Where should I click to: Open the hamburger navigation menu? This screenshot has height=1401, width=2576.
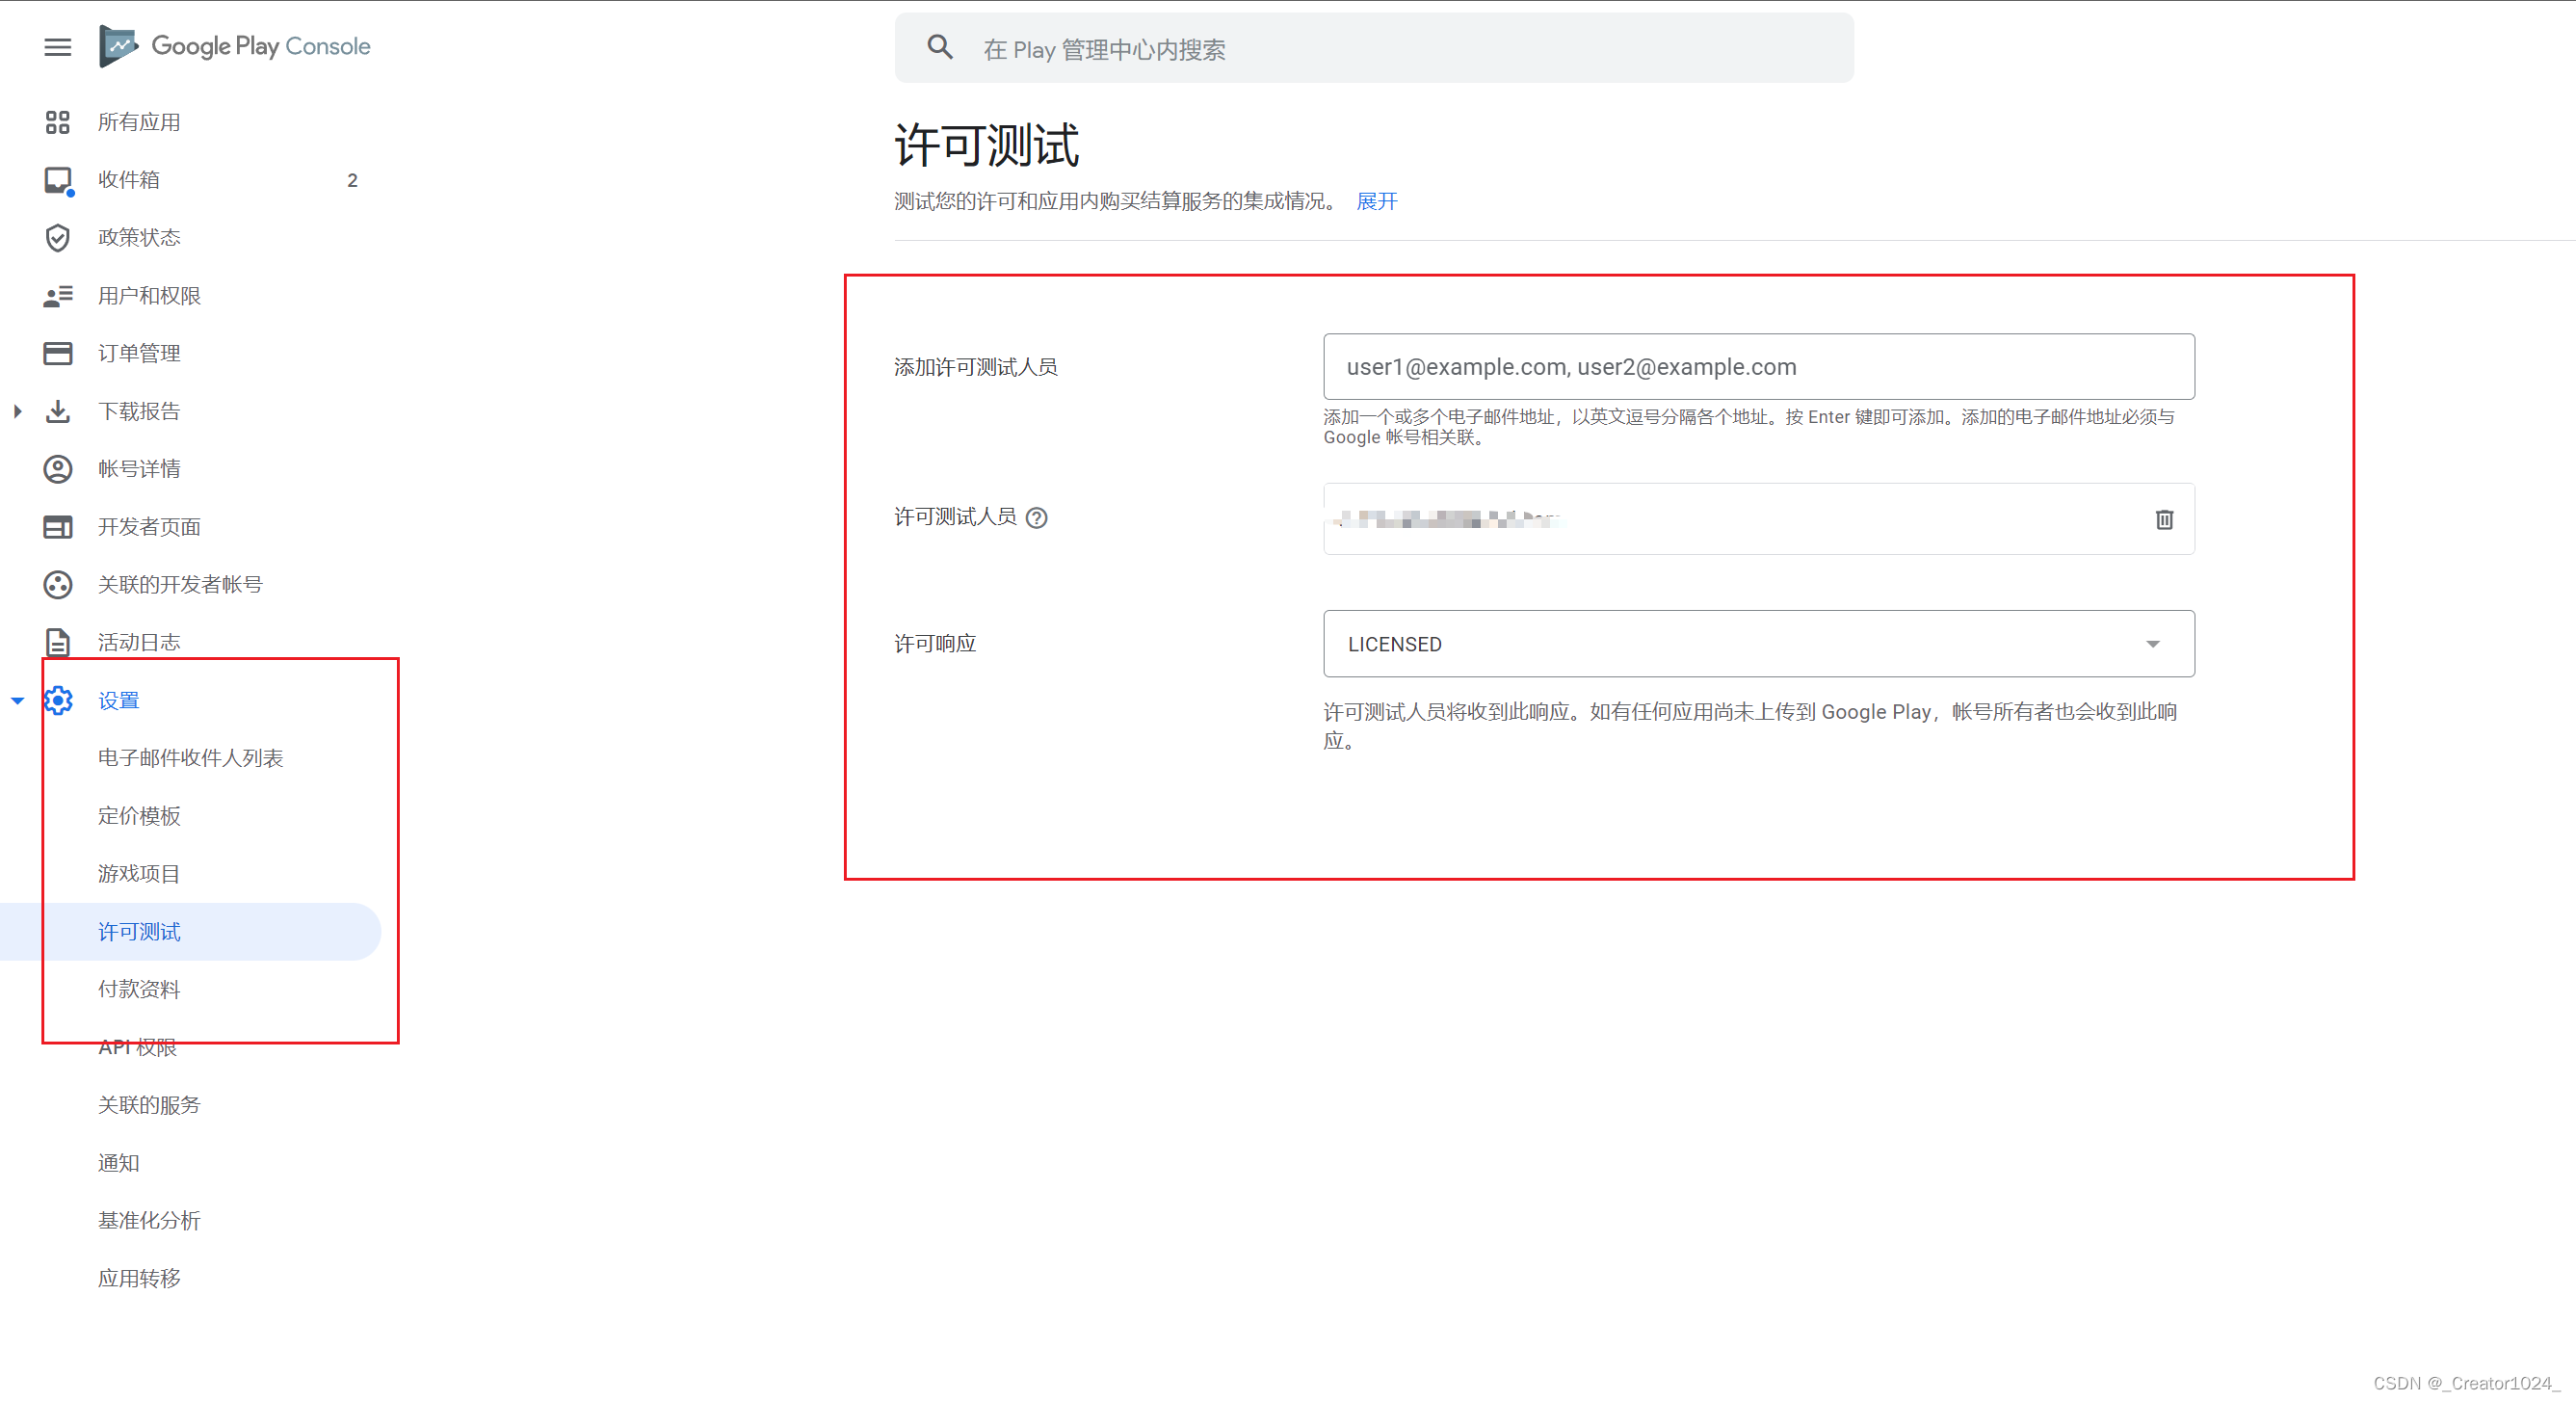(57, 47)
